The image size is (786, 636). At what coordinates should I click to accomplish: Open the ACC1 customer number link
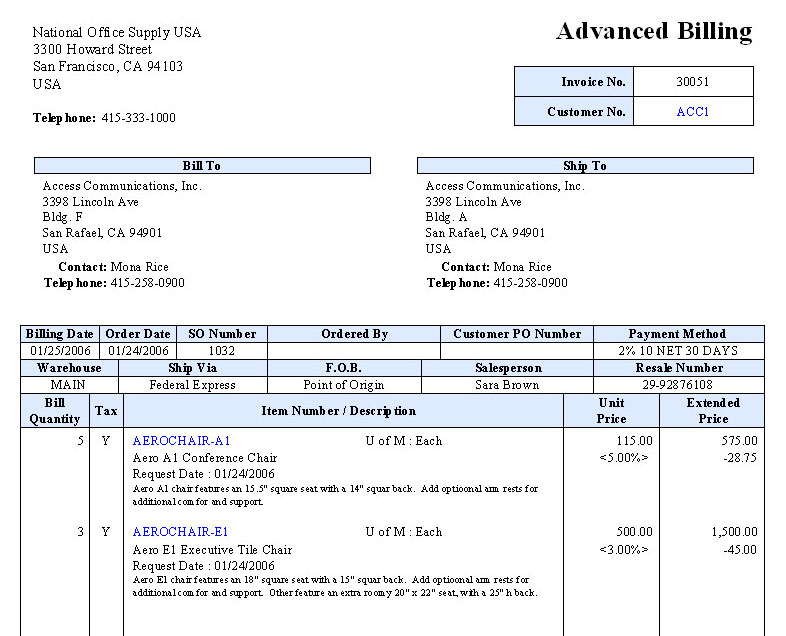[692, 112]
